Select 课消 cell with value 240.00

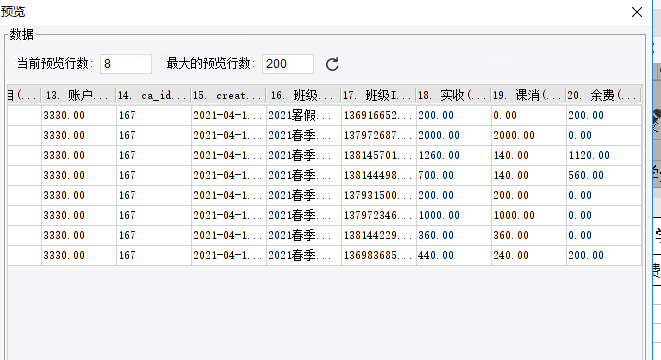pyautogui.click(x=529, y=255)
